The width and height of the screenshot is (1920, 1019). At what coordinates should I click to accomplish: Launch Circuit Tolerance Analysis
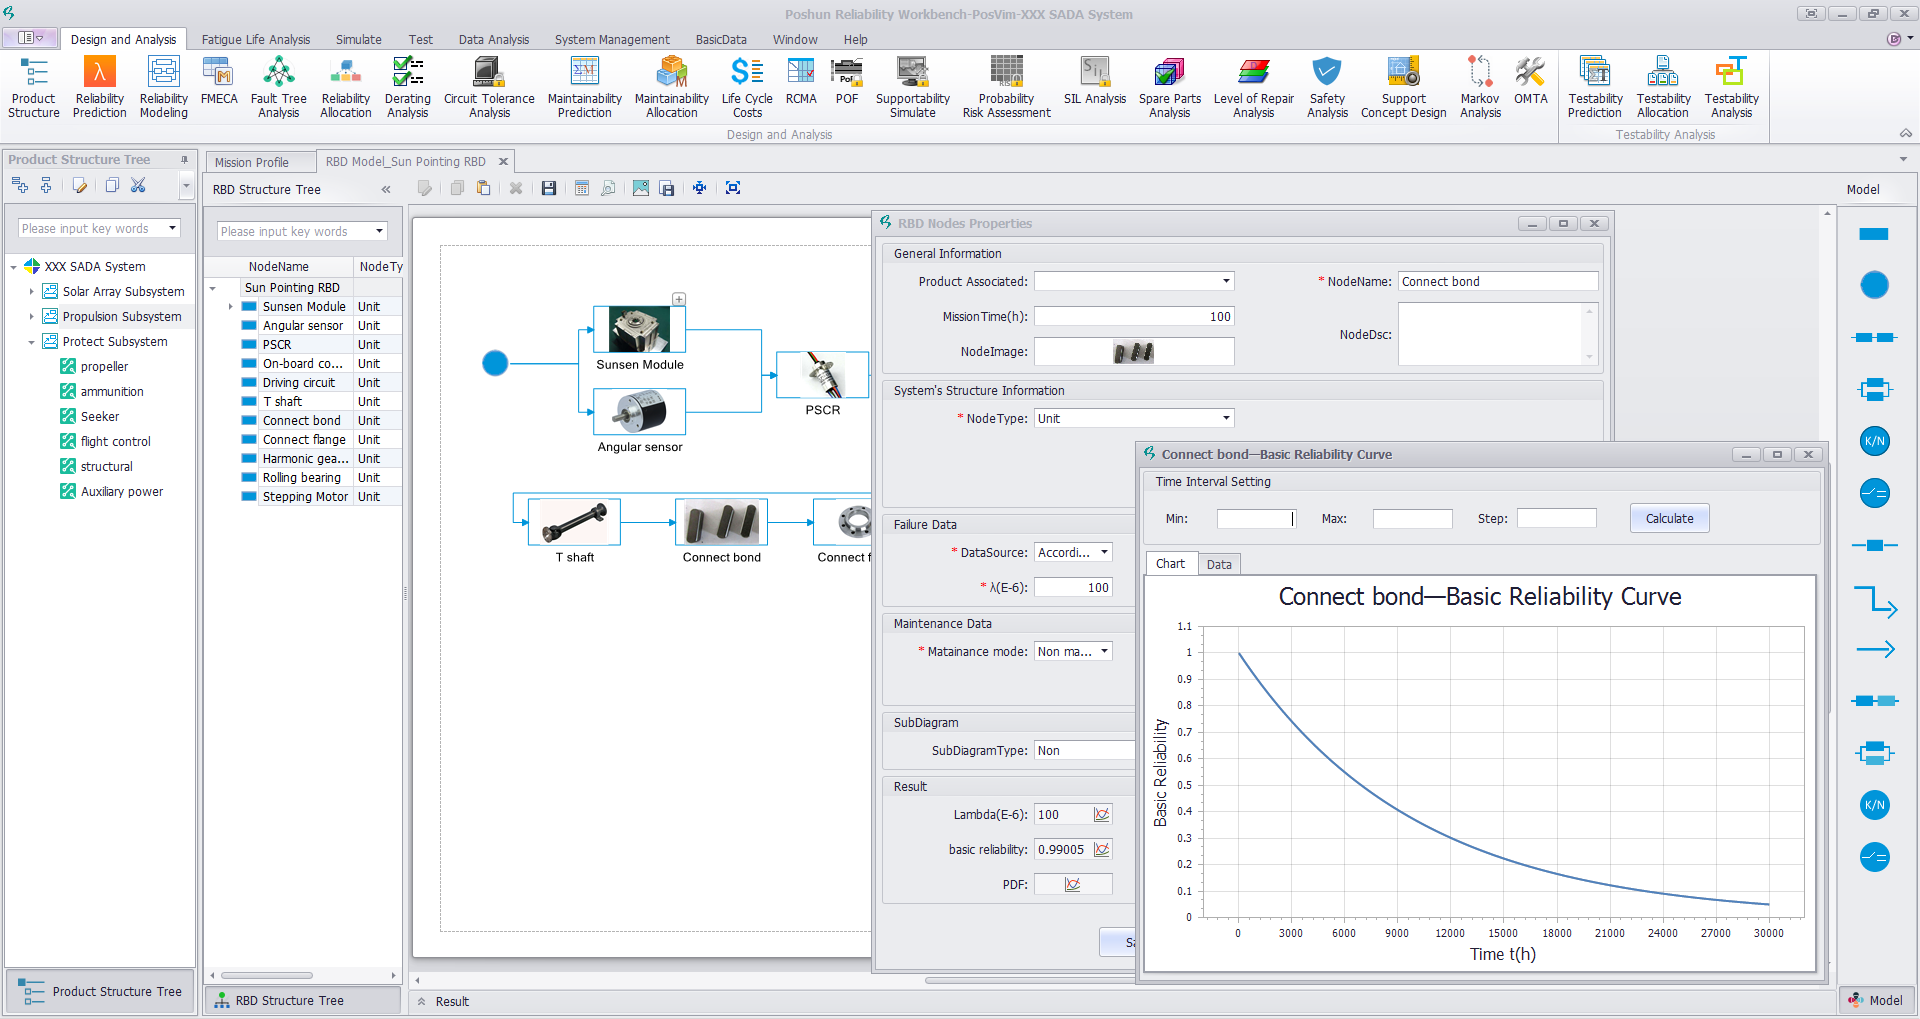click(489, 88)
